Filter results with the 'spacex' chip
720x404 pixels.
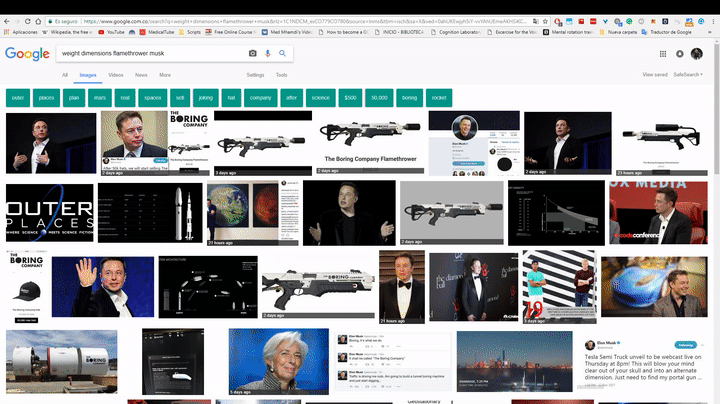point(152,98)
